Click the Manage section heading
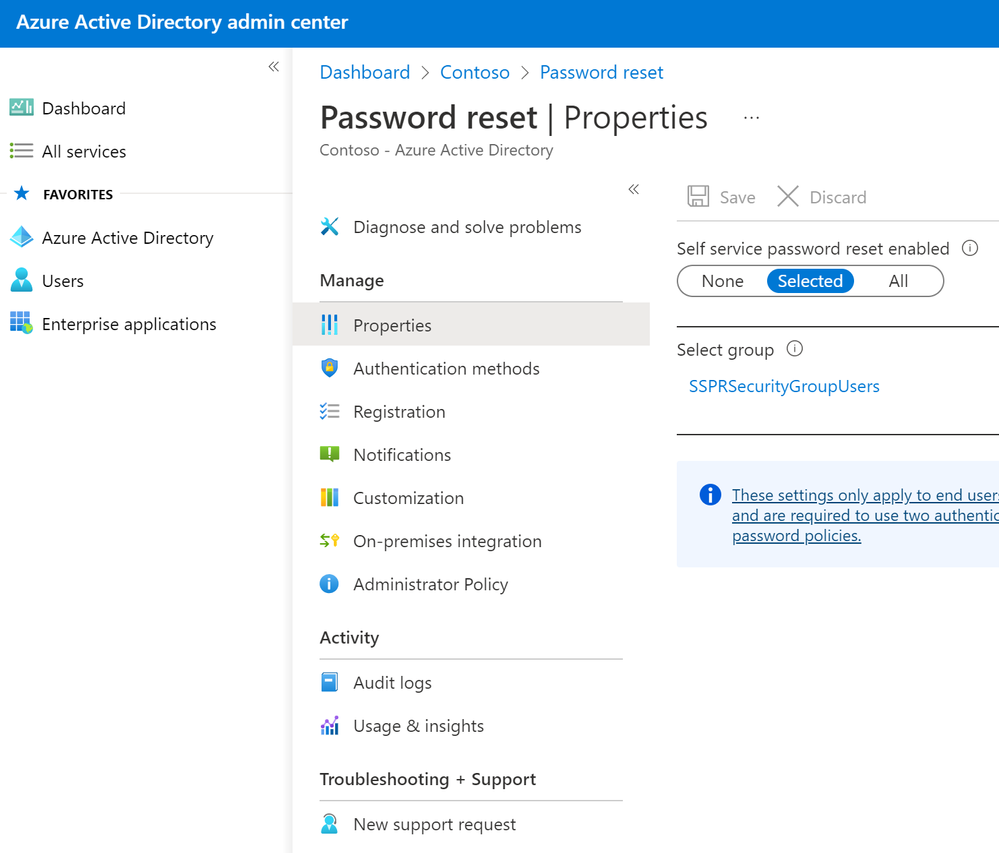This screenshot has width=999, height=853. (x=352, y=280)
